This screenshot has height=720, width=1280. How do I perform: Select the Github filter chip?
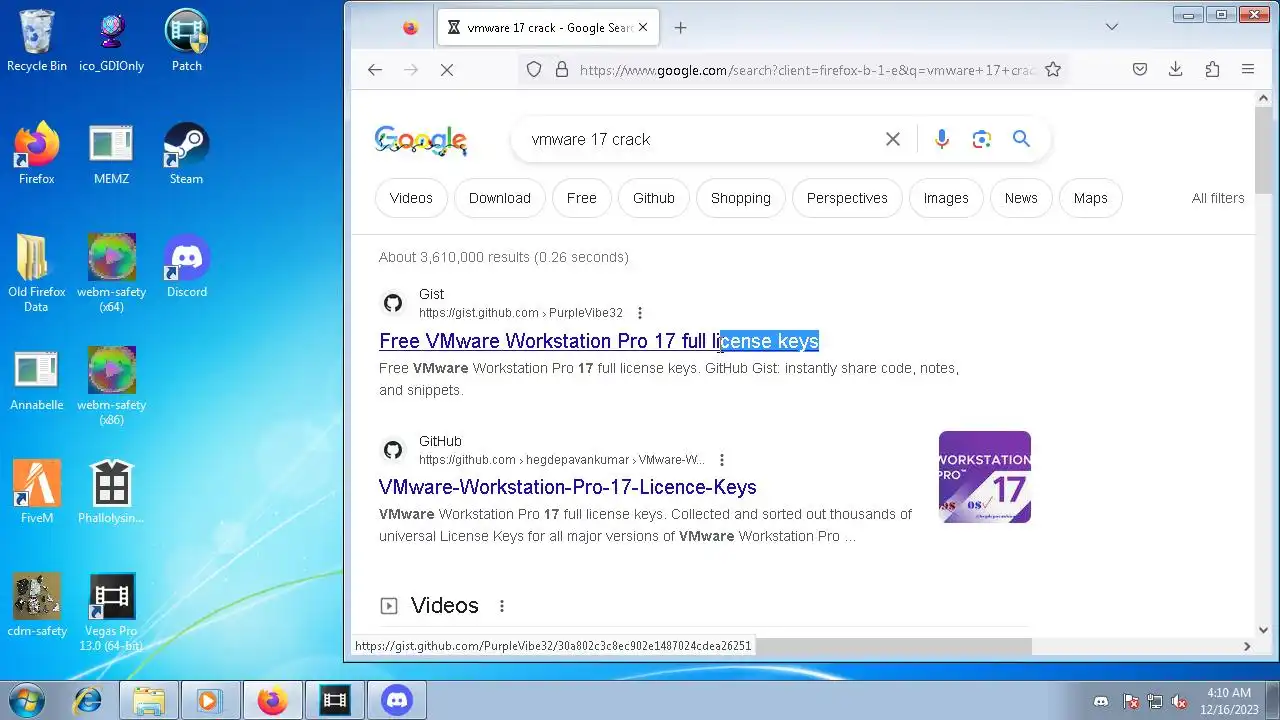[654, 198]
